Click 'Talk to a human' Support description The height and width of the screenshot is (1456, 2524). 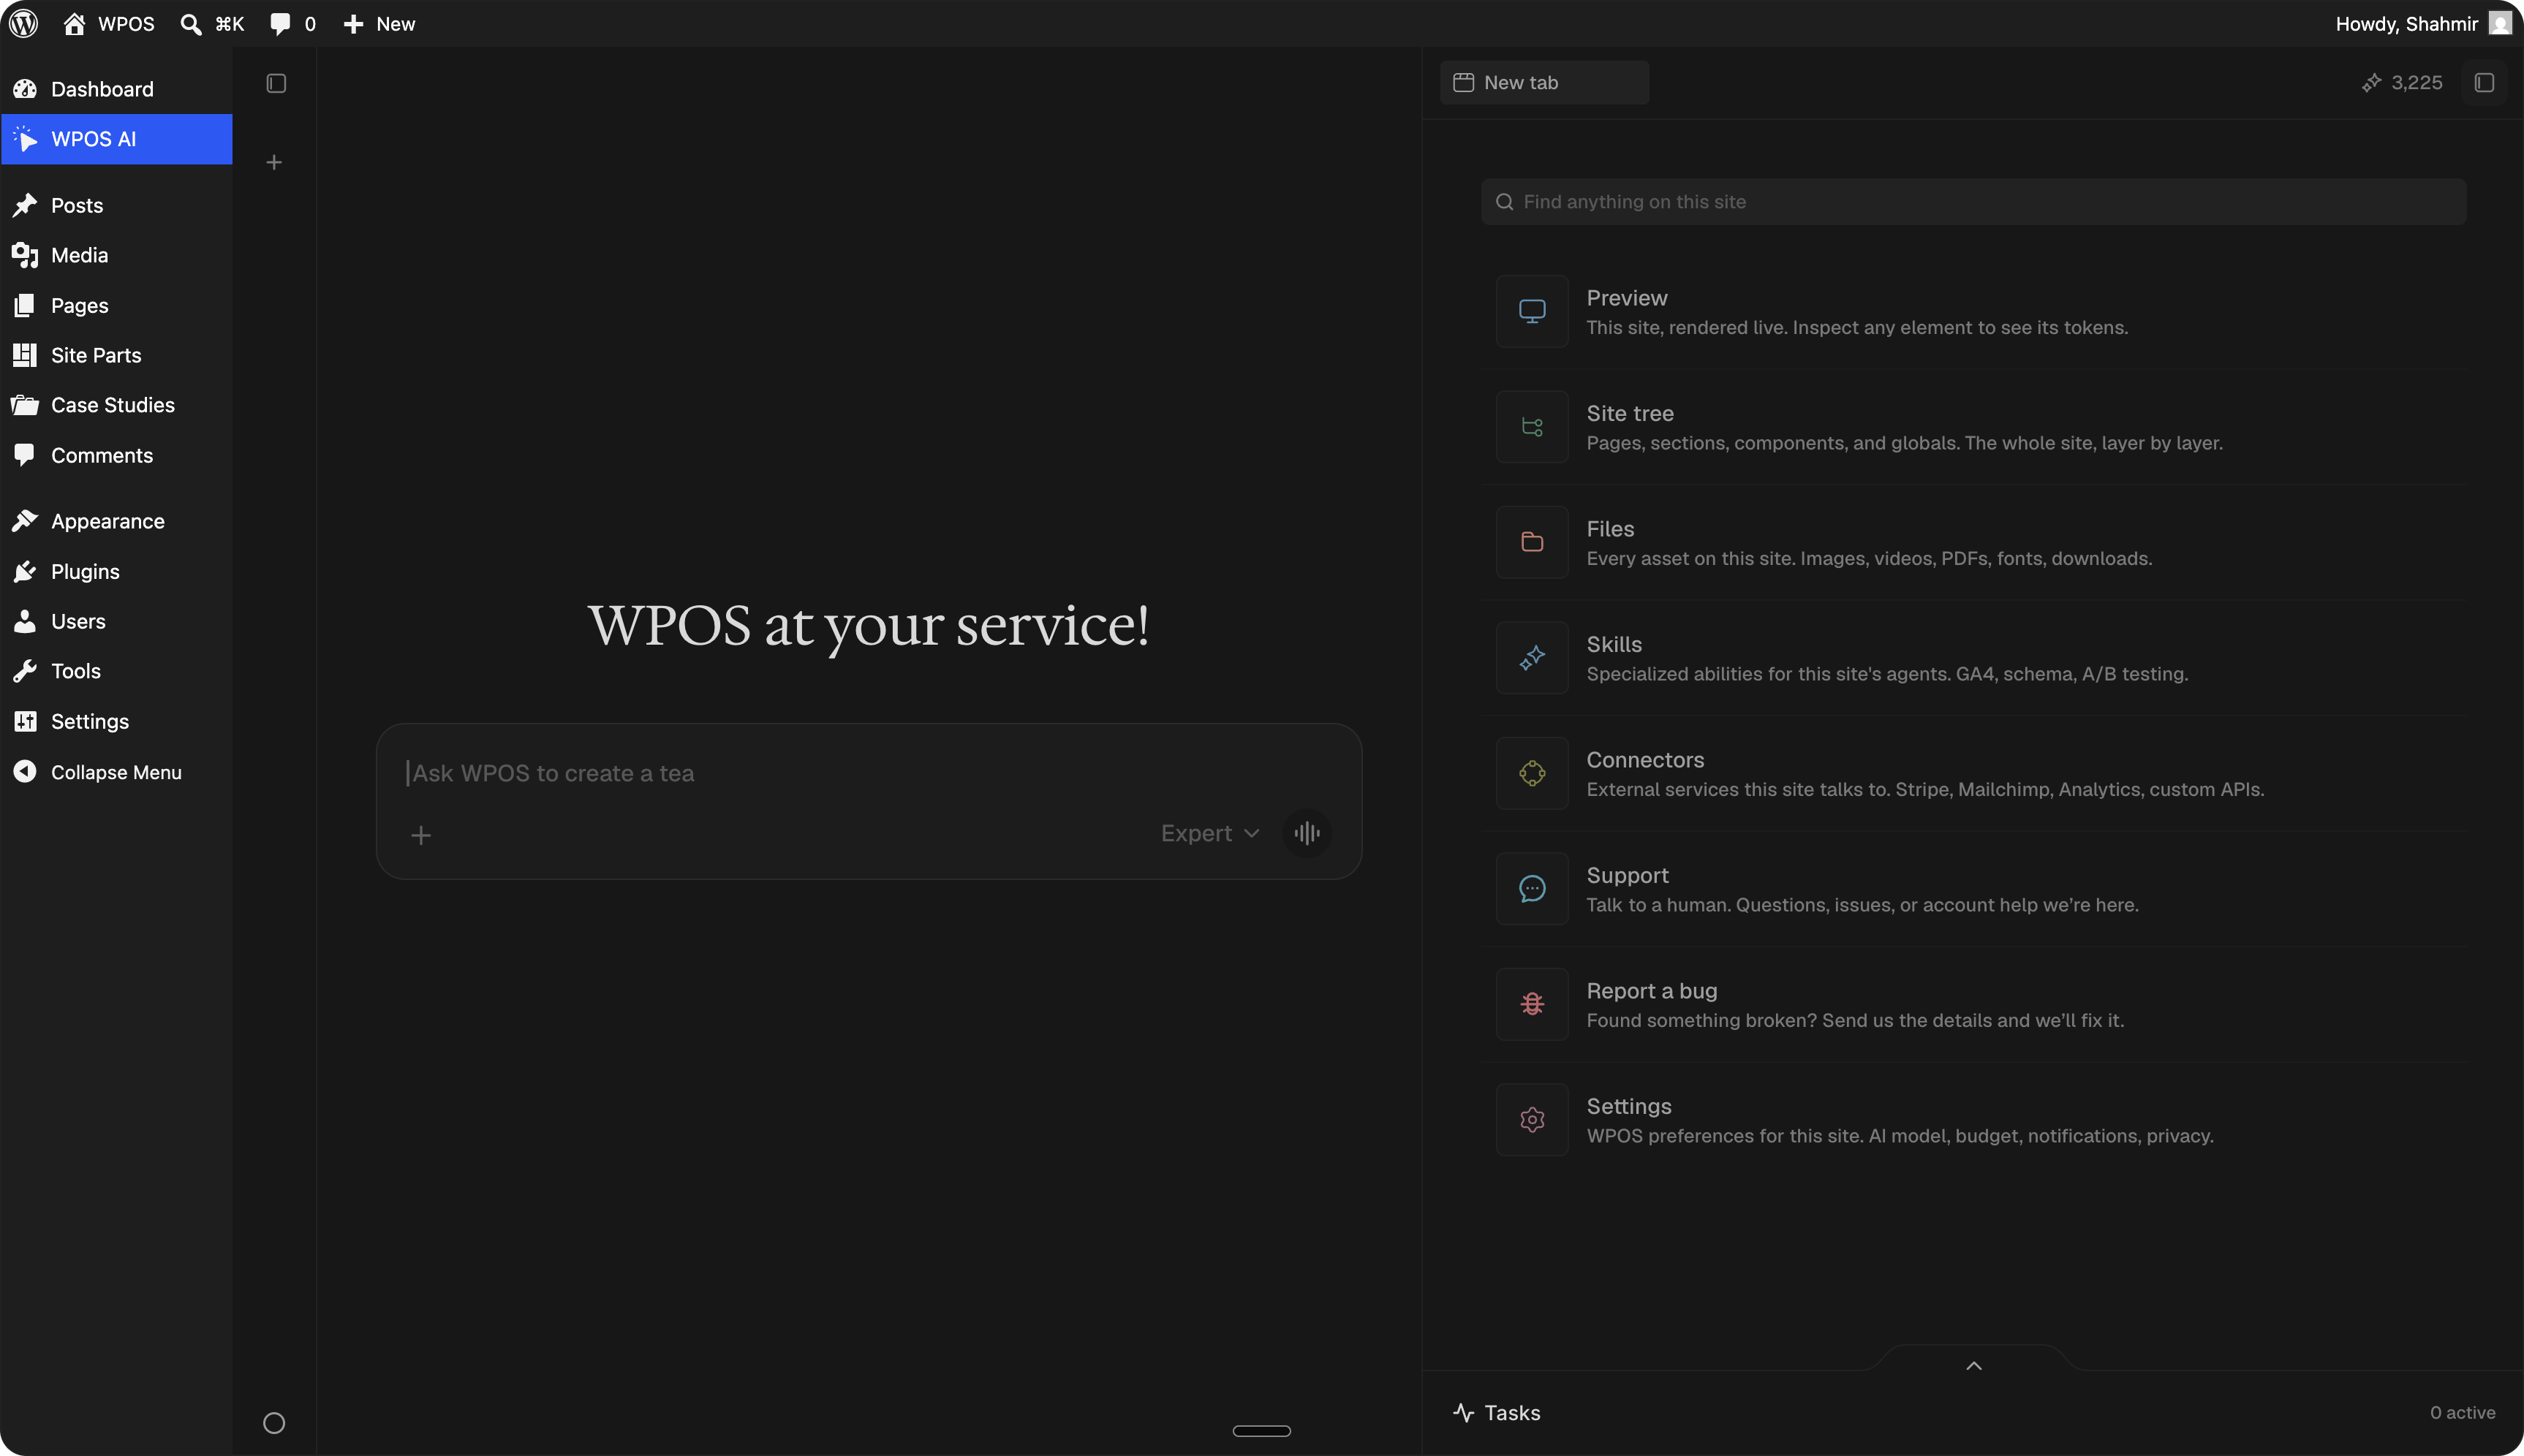click(1862, 905)
